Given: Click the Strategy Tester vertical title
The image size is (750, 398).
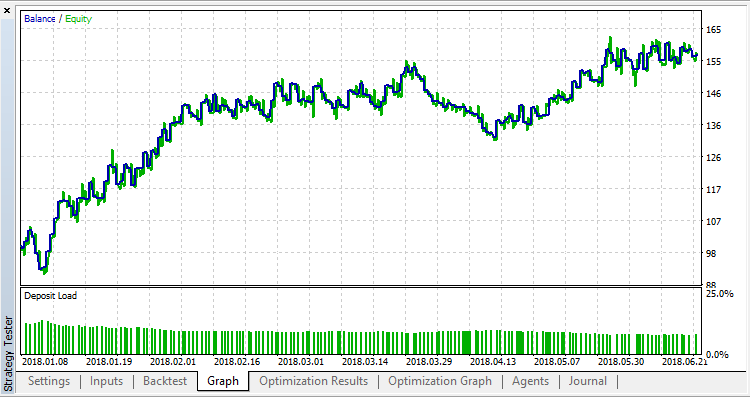Looking at the screenshot, I should coord(8,354).
